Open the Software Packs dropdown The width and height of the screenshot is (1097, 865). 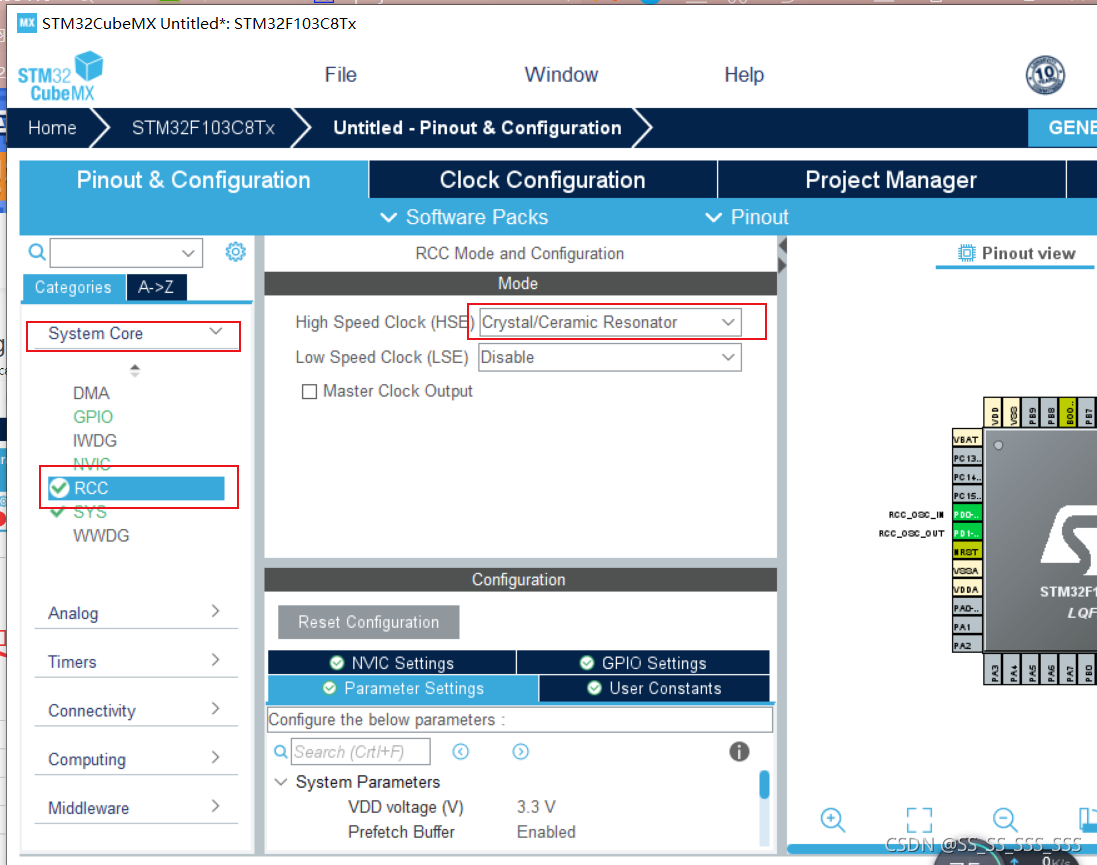(x=465, y=217)
